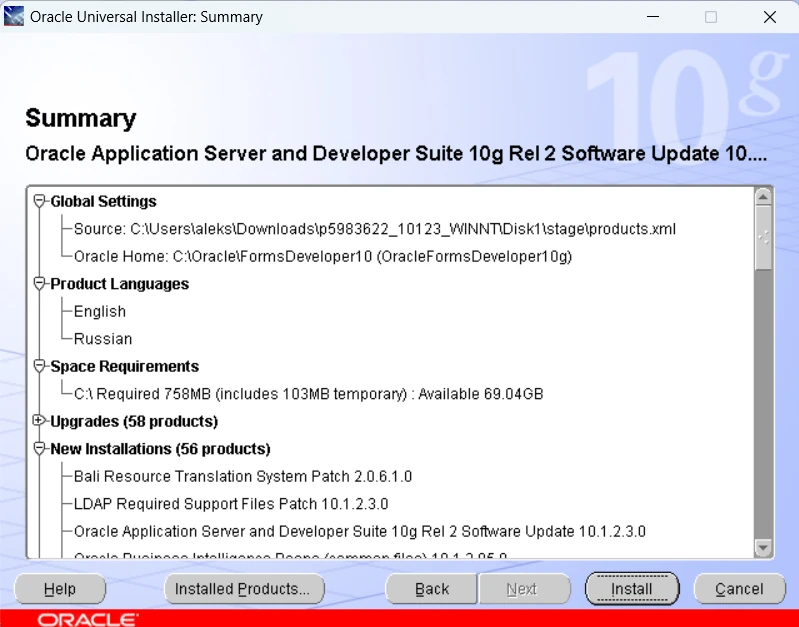Collapse the Global Settings node

(x=39, y=201)
